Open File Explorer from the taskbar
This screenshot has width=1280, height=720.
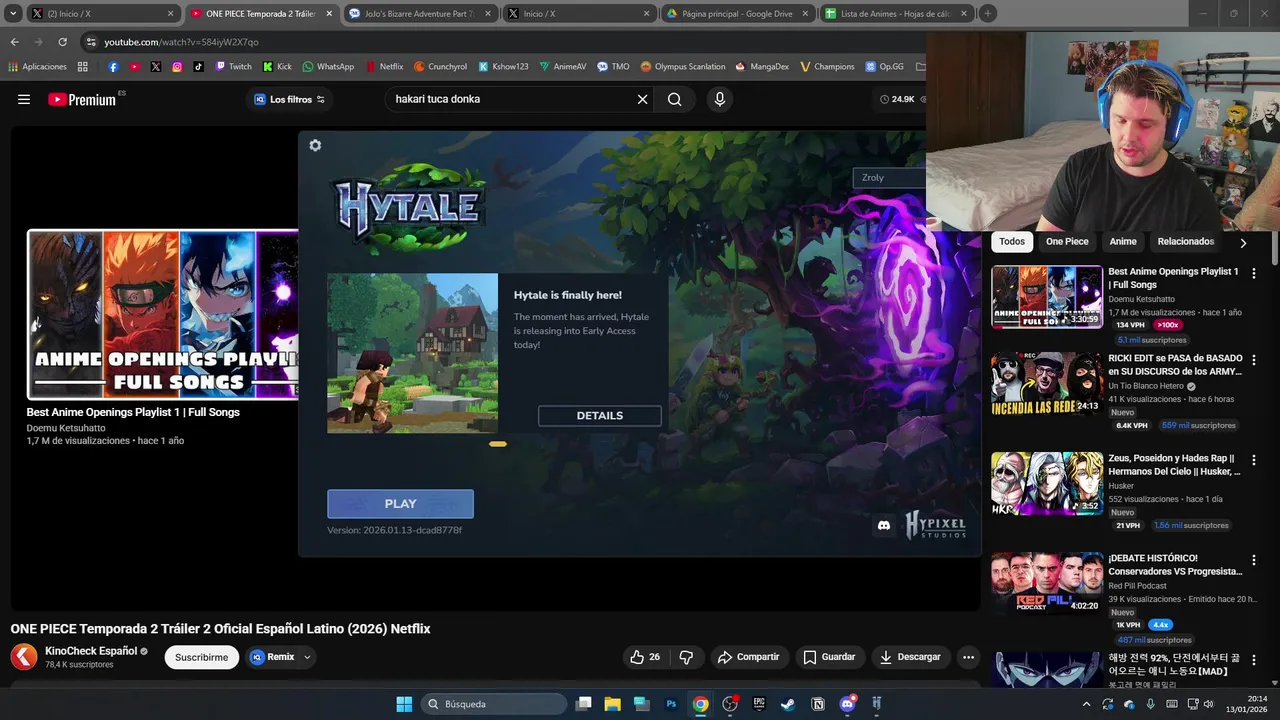click(613, 704)
